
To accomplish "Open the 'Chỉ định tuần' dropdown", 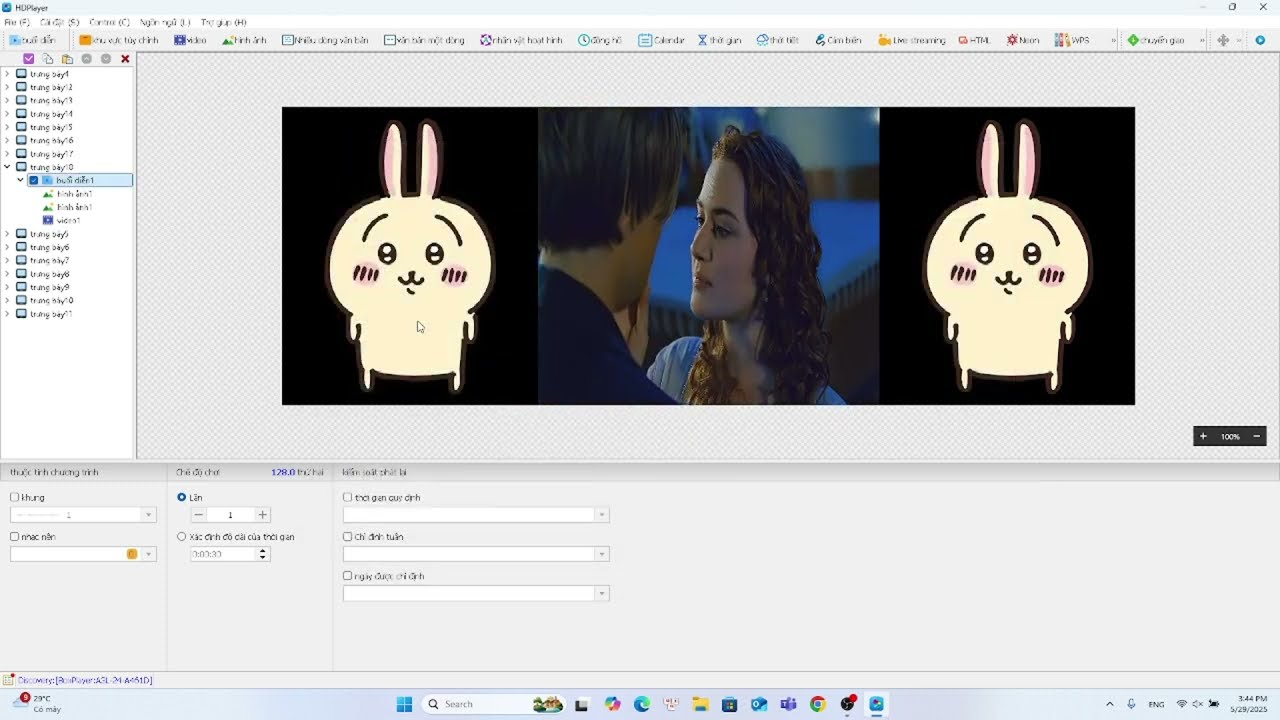I will (602, 554).
